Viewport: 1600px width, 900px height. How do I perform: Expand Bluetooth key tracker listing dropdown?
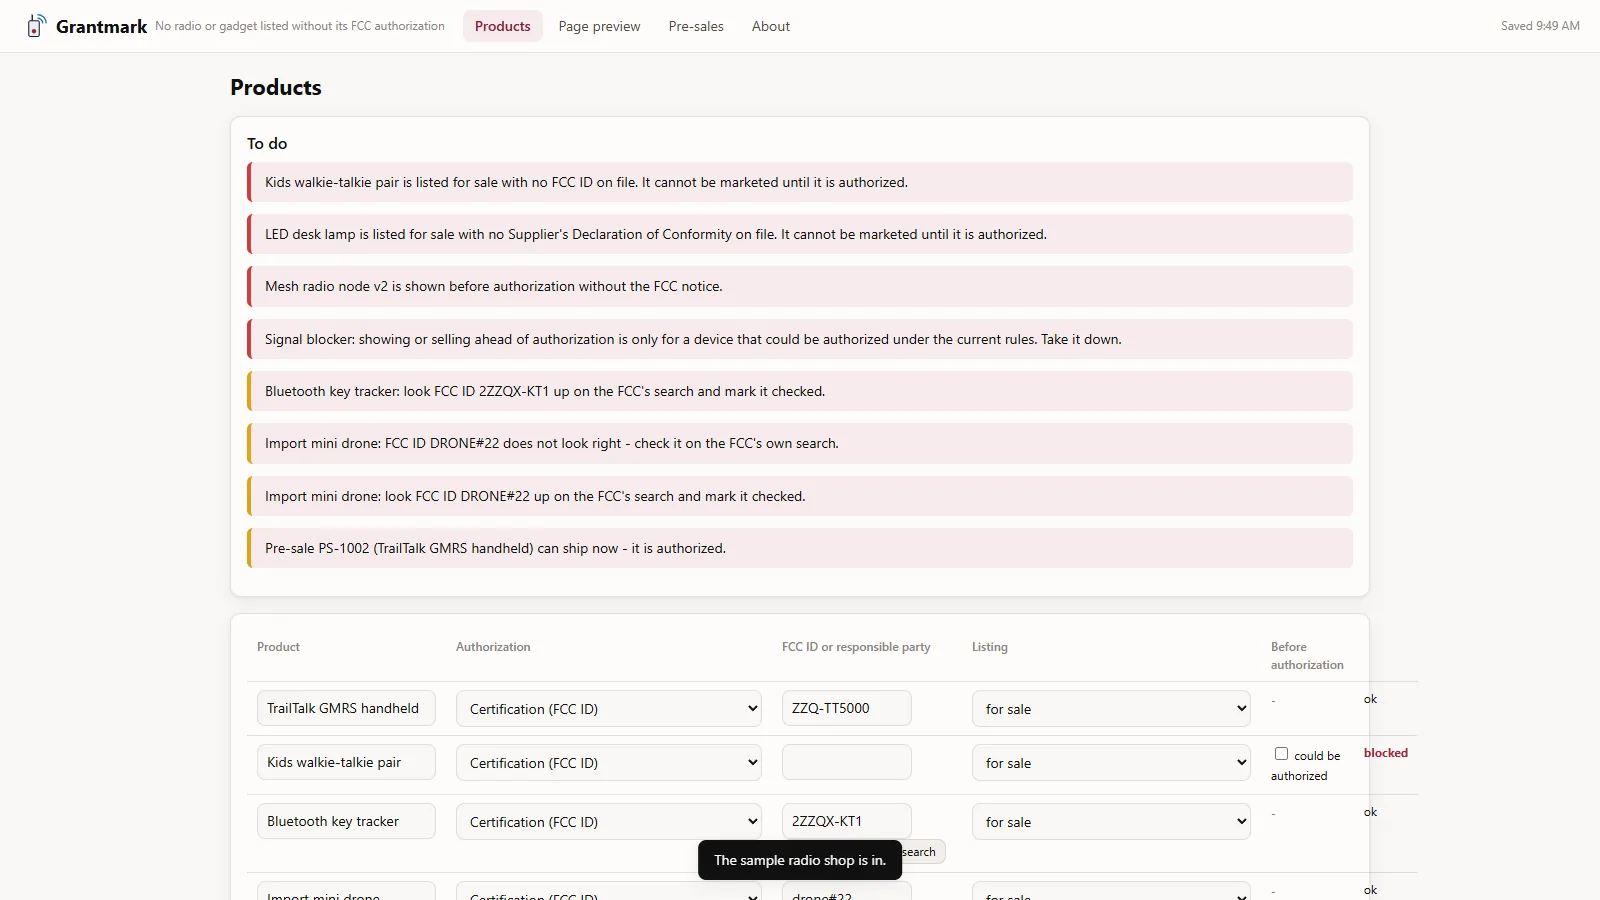(x=1111, y=822)
